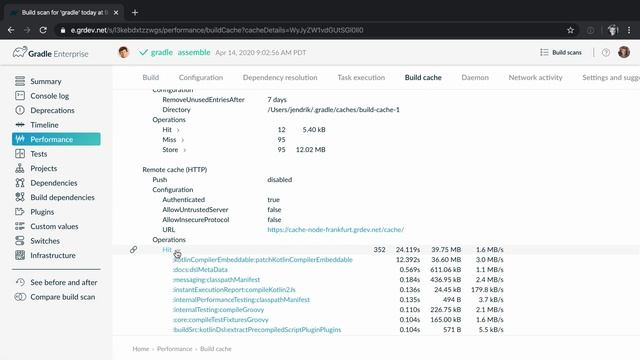Screen dimensions: 640x360
Task: Bookmark this page with the star icon
Action: tap(570, 30)
